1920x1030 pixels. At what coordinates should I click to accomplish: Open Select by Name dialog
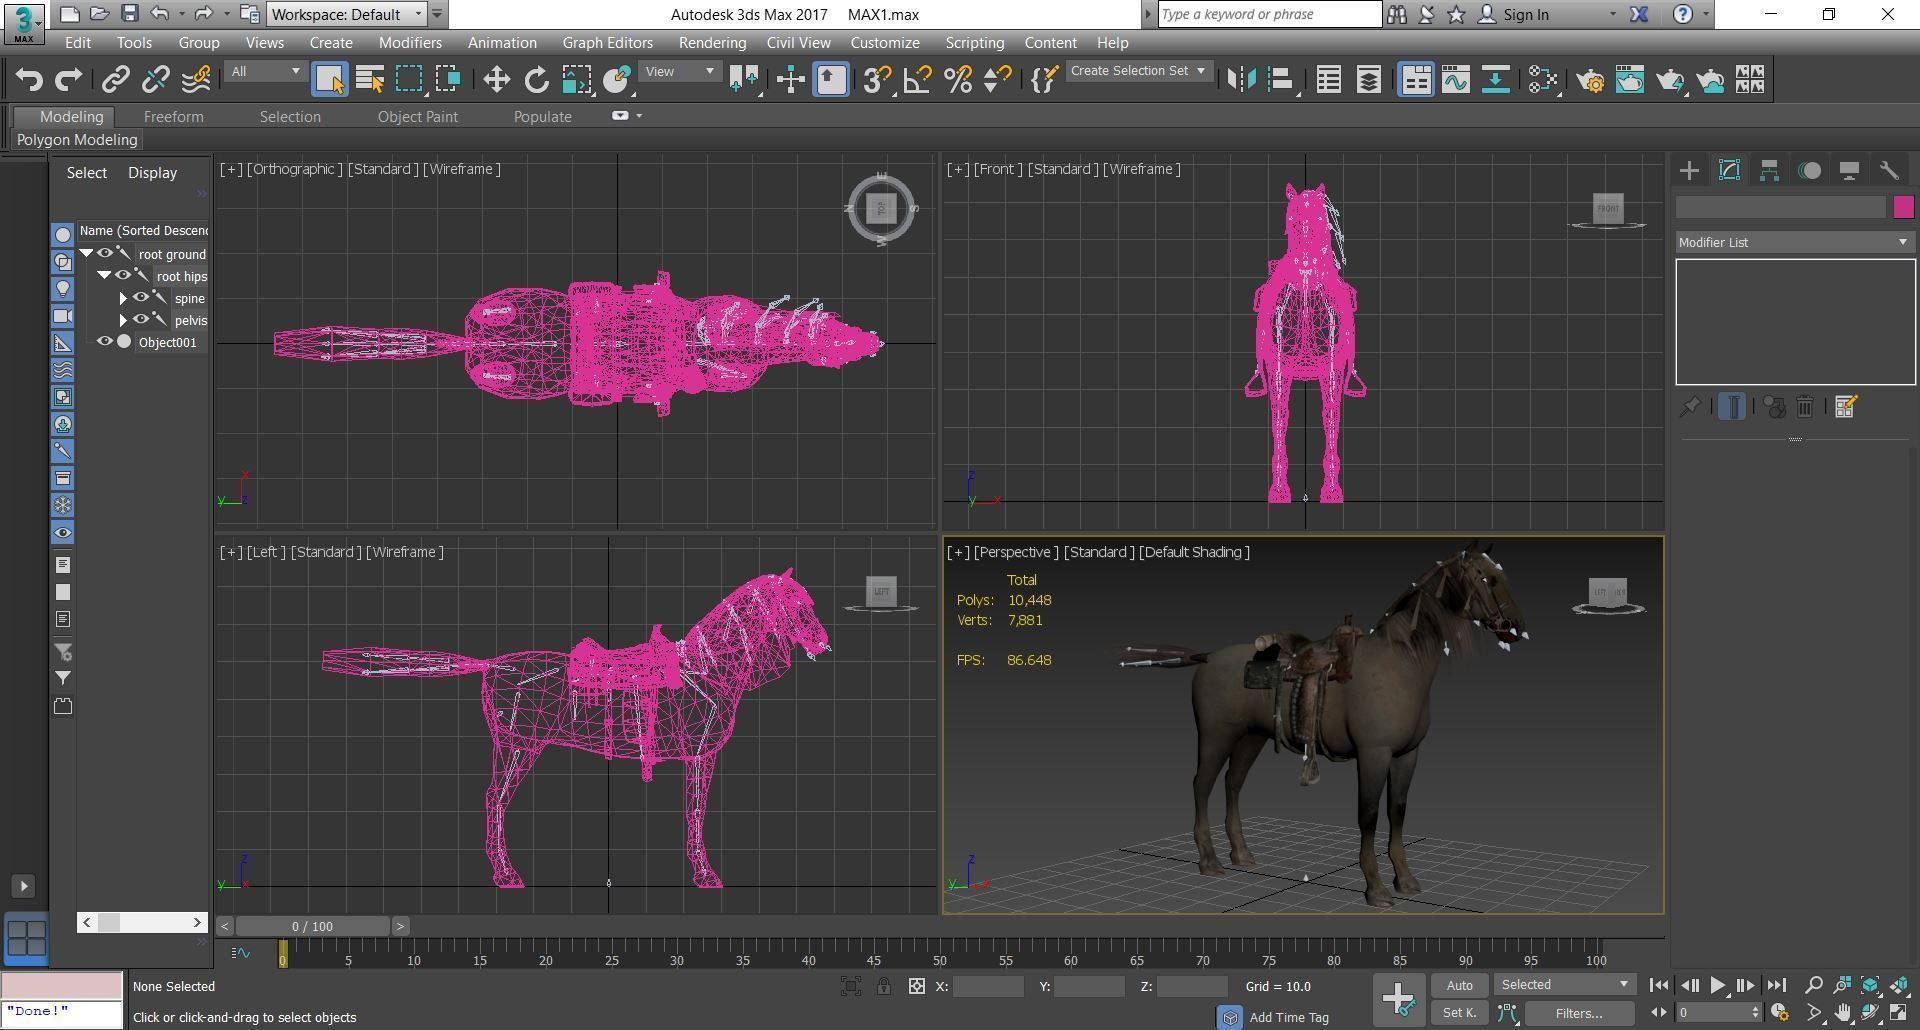click(x=370, y=79)
